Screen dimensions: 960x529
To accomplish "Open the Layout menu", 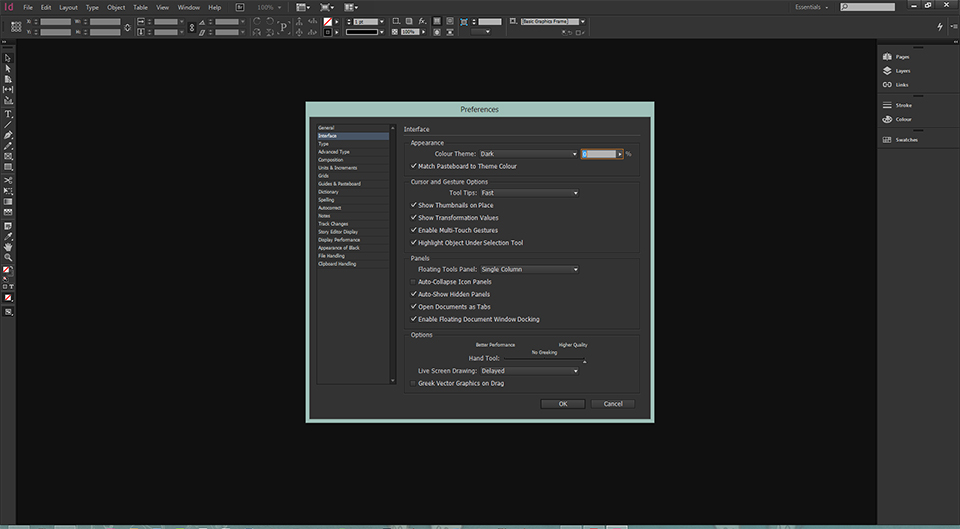I will click(69, 7).
